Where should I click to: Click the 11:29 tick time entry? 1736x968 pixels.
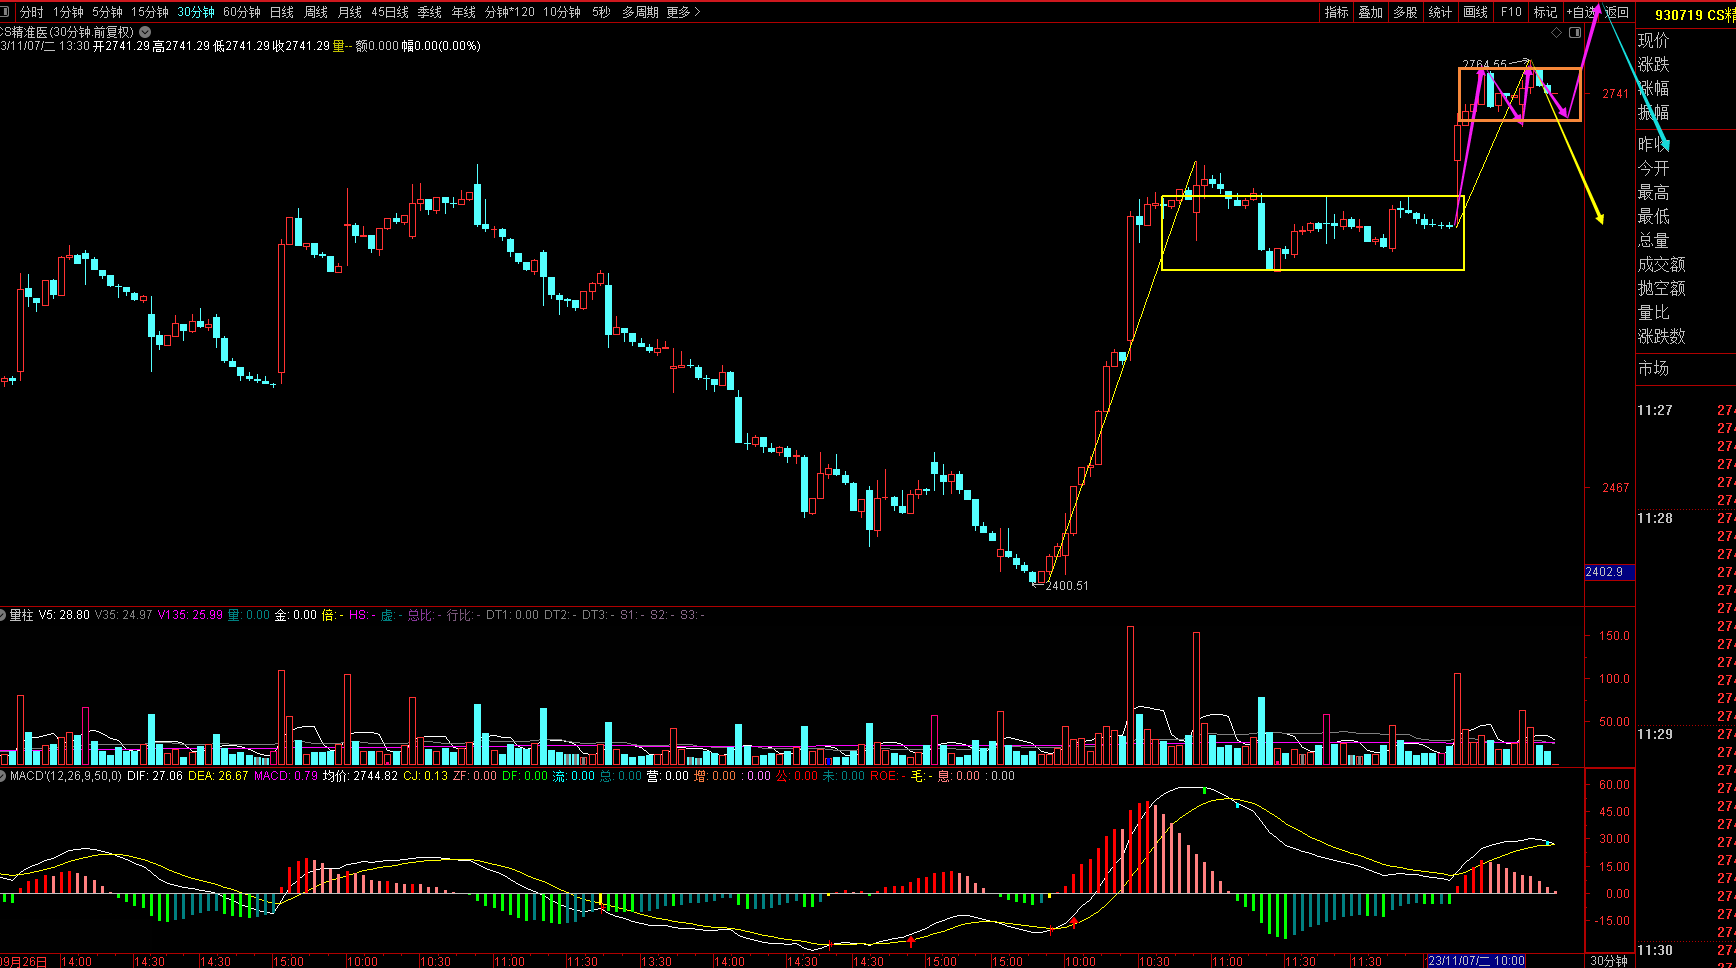[x=1654, y=734]
